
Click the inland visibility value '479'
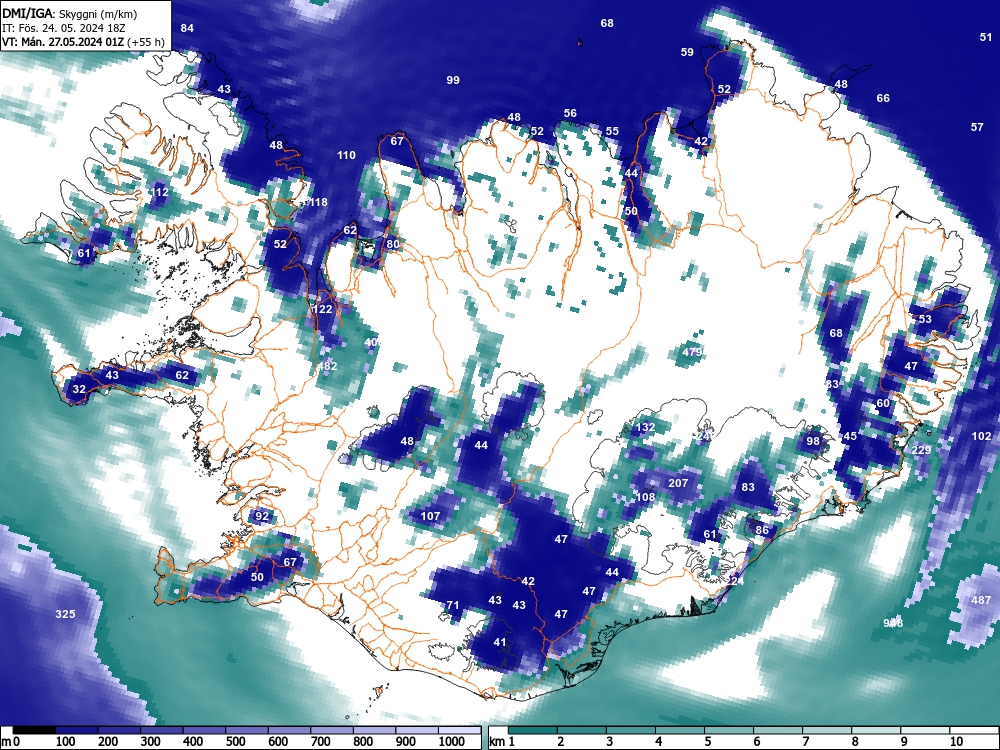click(x=692, y=353)
